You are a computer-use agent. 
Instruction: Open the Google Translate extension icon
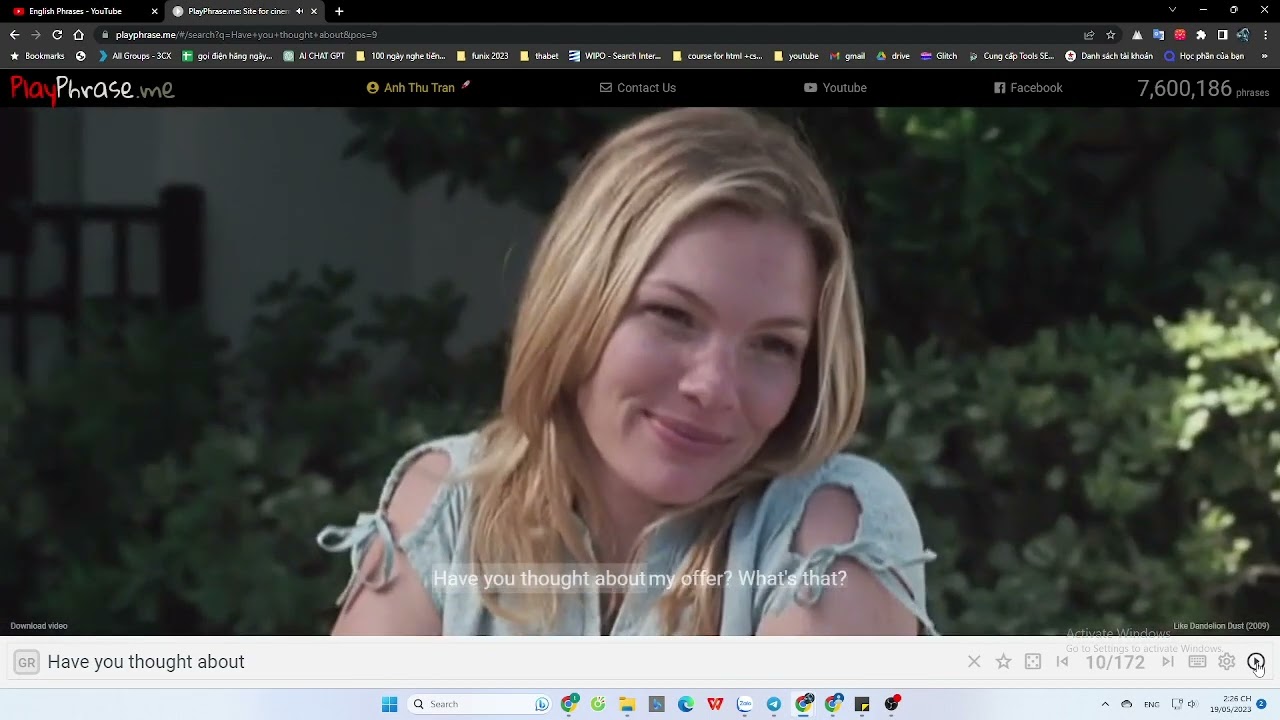pos(1159,34)
